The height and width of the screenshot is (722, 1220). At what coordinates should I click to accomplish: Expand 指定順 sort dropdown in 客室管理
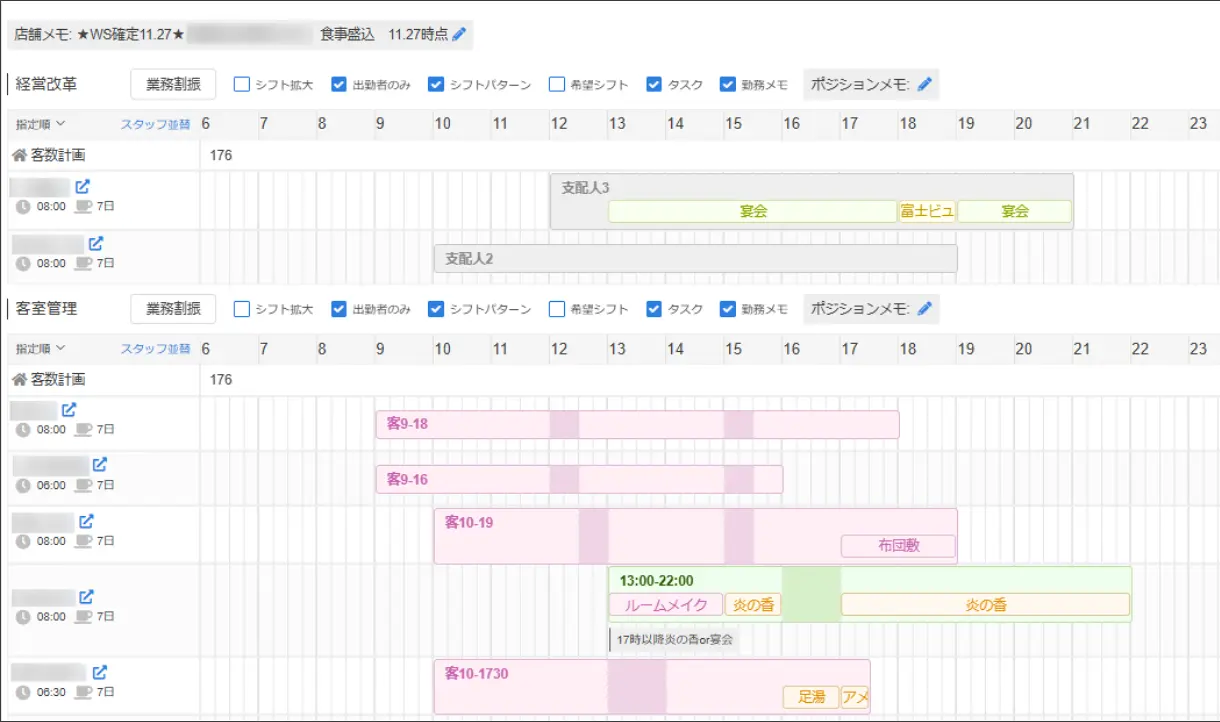click(x=40, y=349)
